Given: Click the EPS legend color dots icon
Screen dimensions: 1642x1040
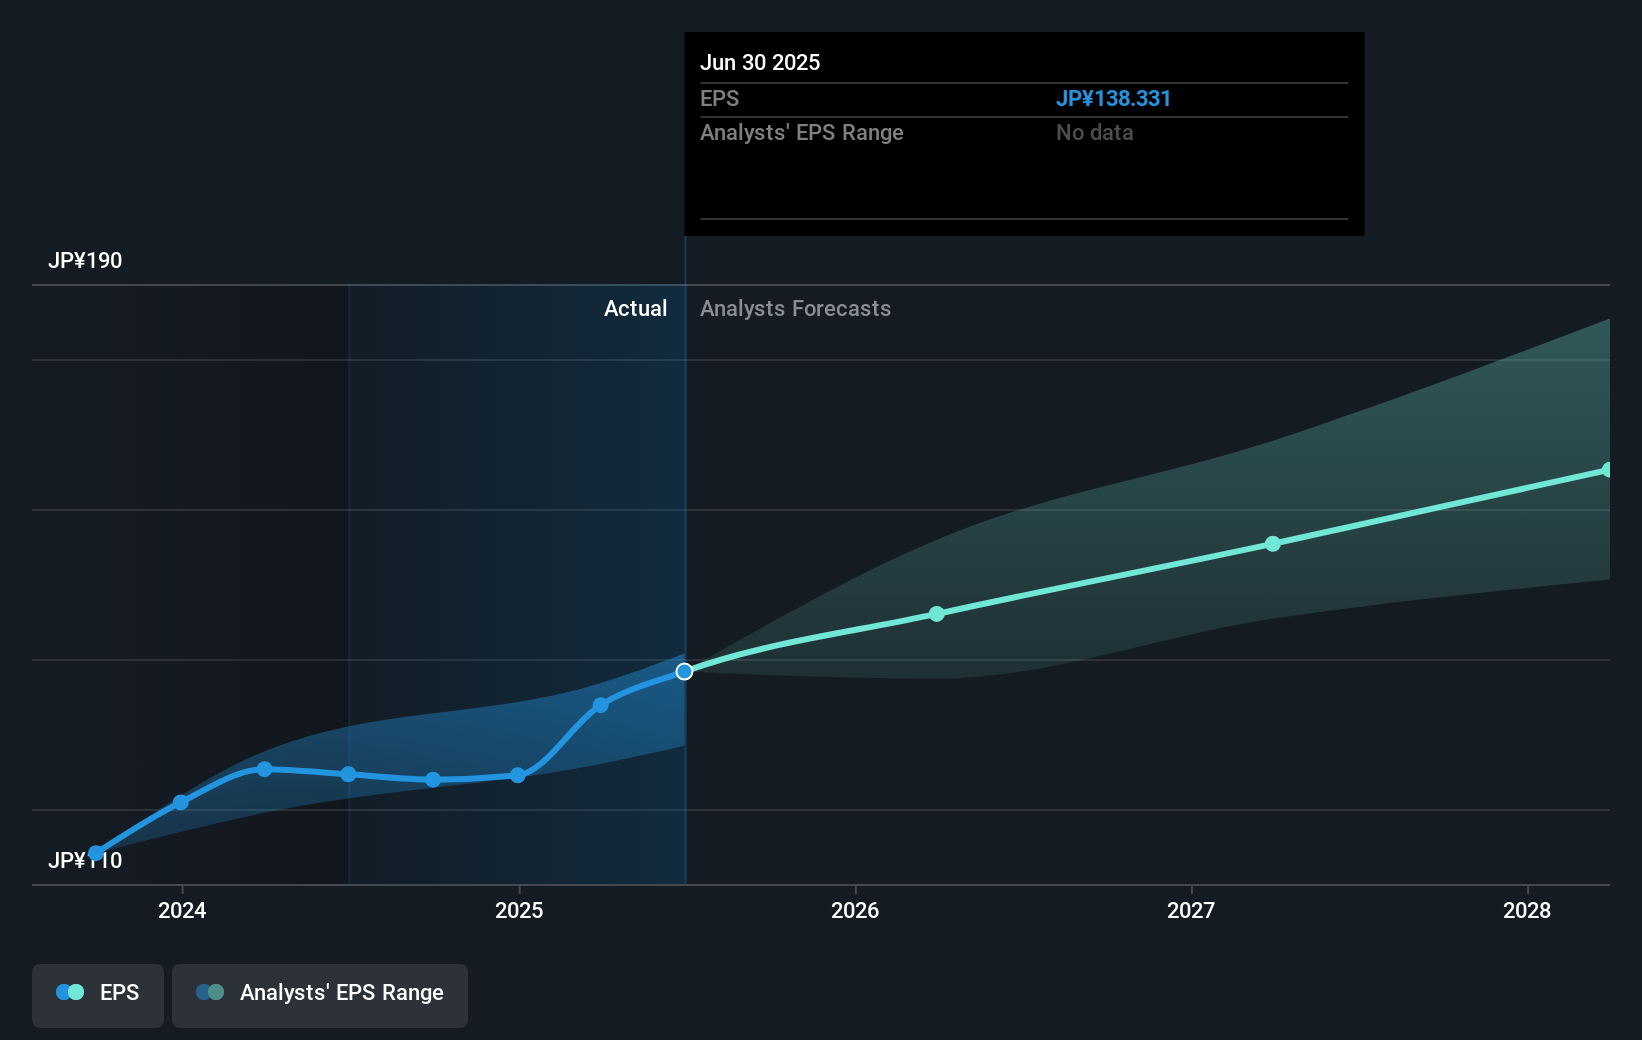Looking at the screenshot, I should (x=70, y=992).
